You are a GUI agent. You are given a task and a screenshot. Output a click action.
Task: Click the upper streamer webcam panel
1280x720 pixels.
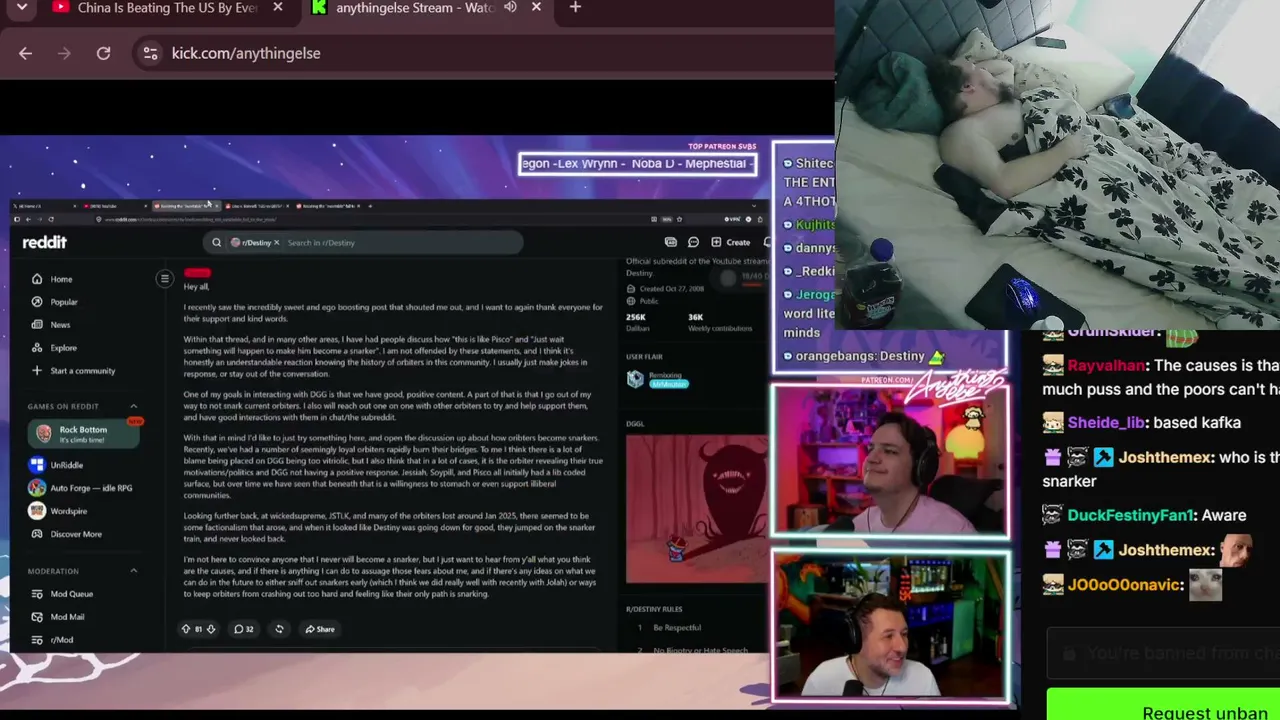pyautogui.click(x=889, y=461)
